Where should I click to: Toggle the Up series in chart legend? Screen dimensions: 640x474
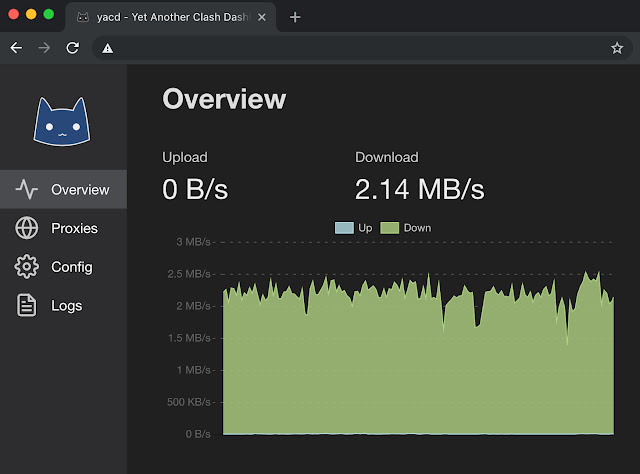click(353, 228)
